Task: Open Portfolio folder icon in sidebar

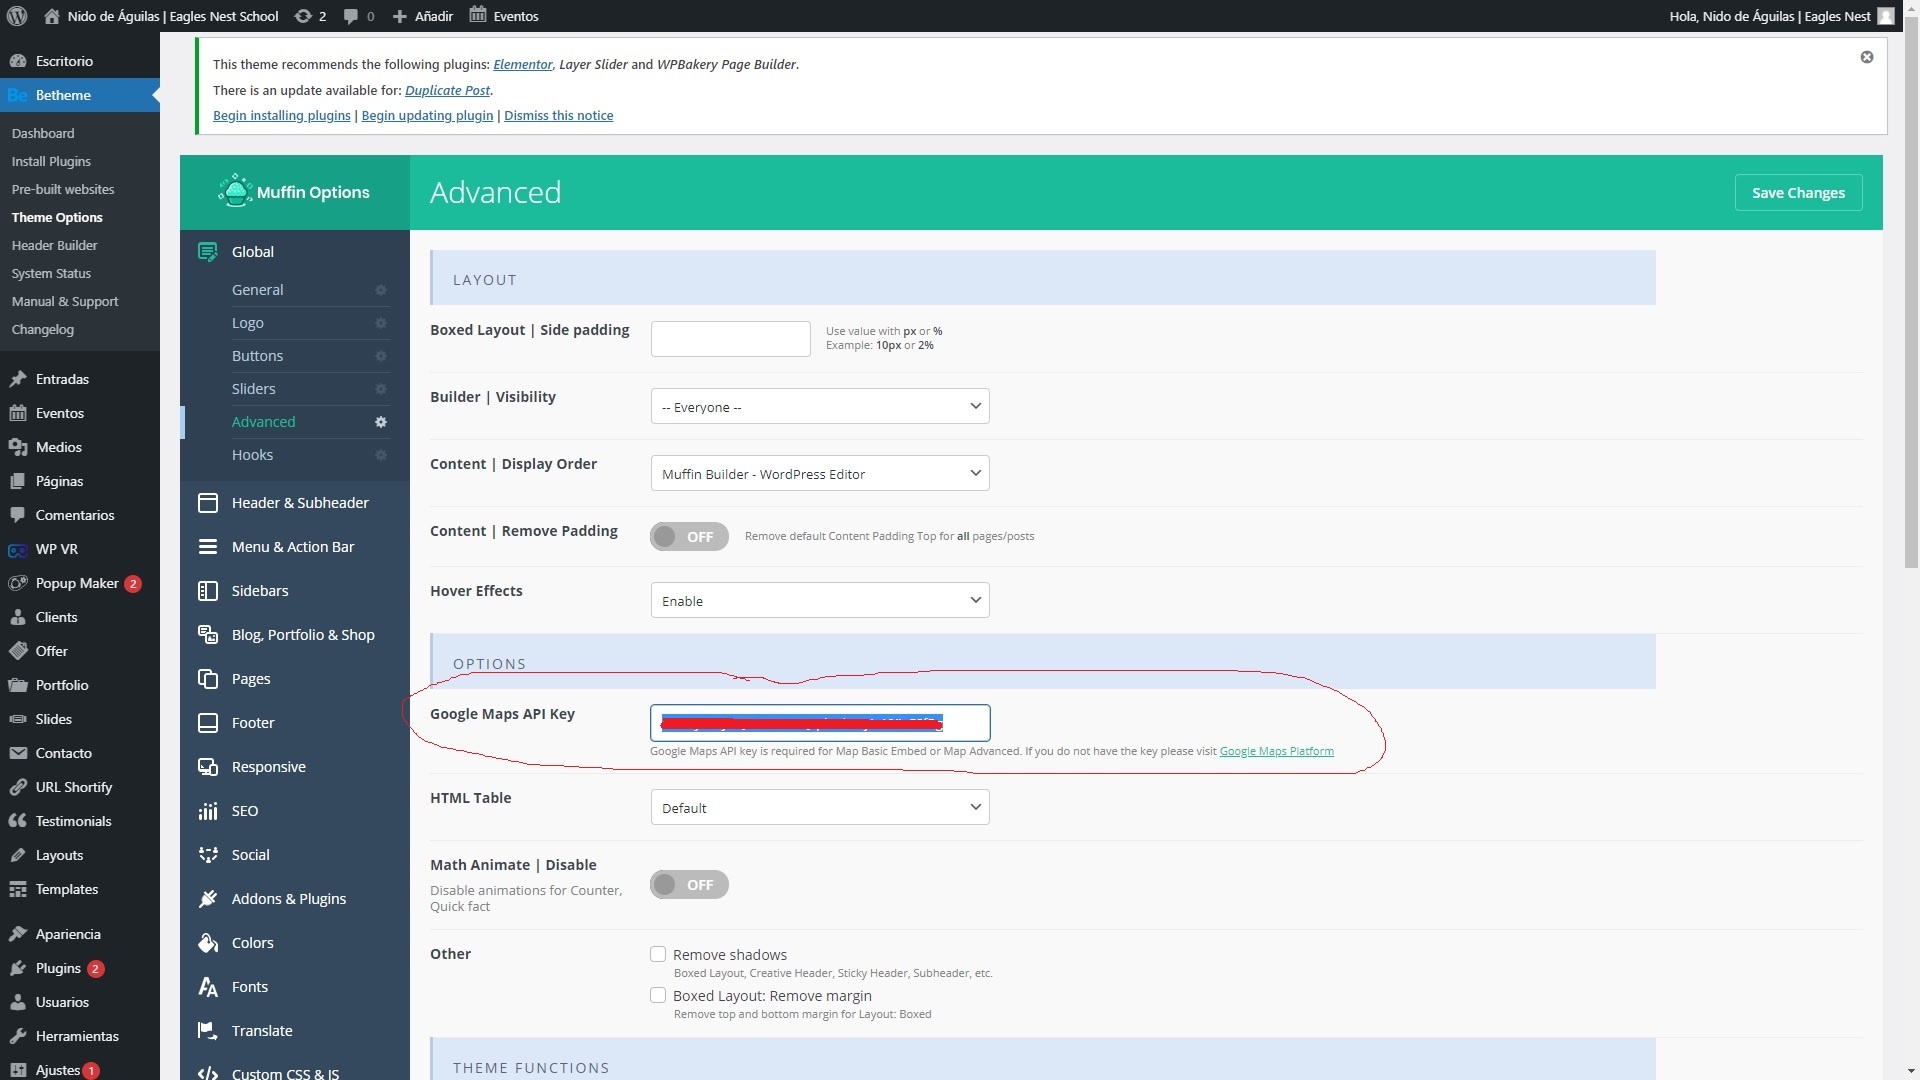Action: click(18, 685)
